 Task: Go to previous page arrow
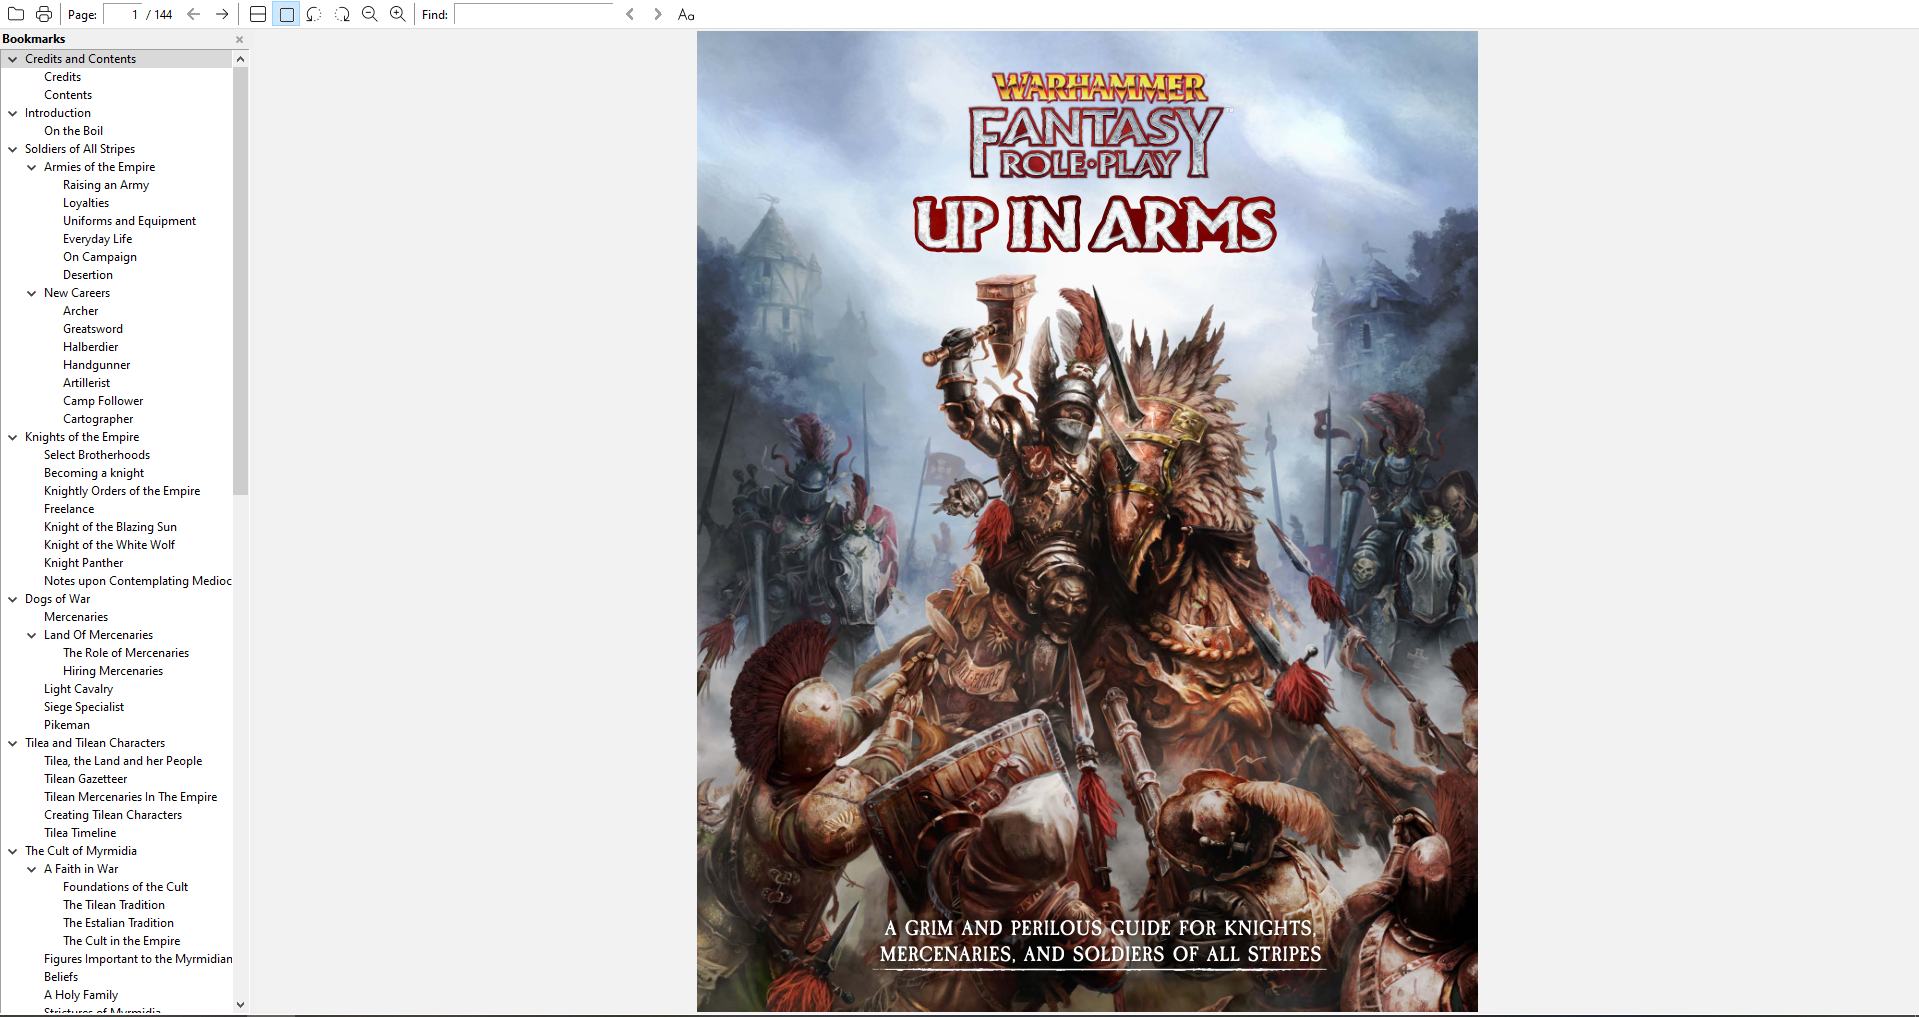tap(194, 14)
